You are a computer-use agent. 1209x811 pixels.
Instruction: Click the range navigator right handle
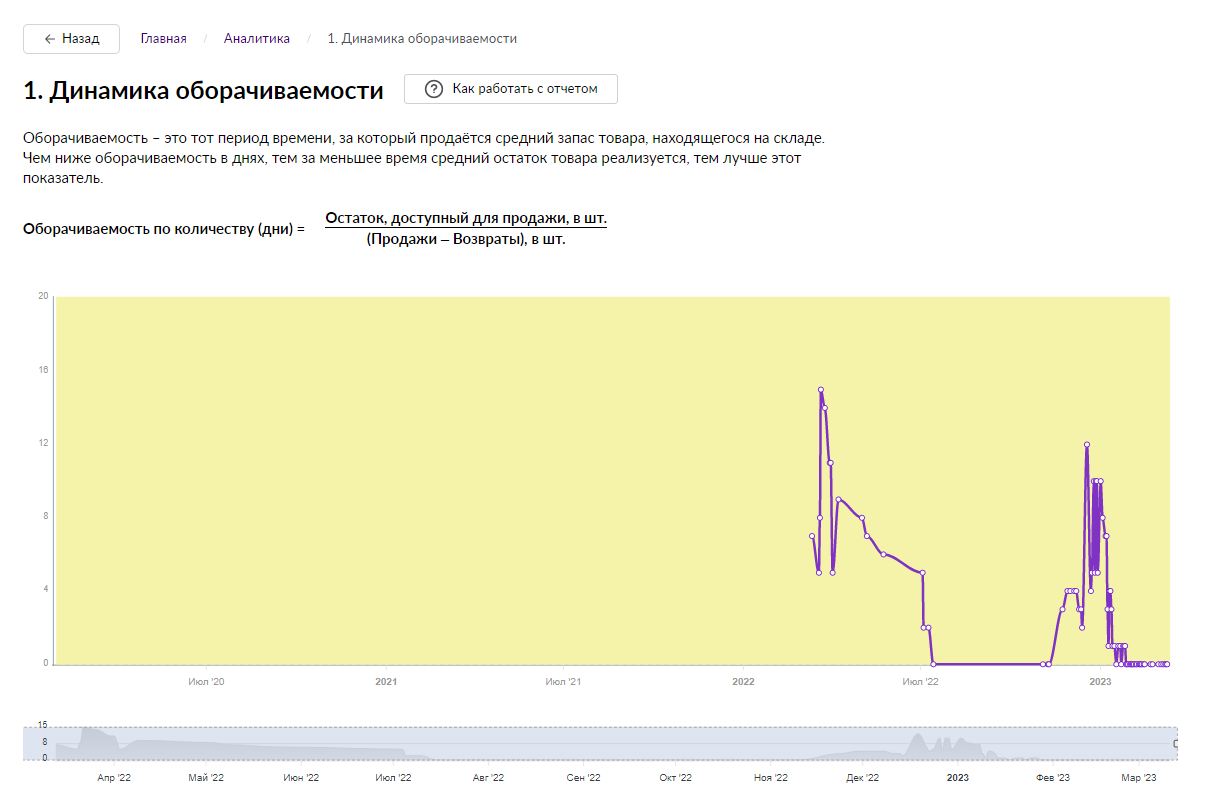point(1176,743)
